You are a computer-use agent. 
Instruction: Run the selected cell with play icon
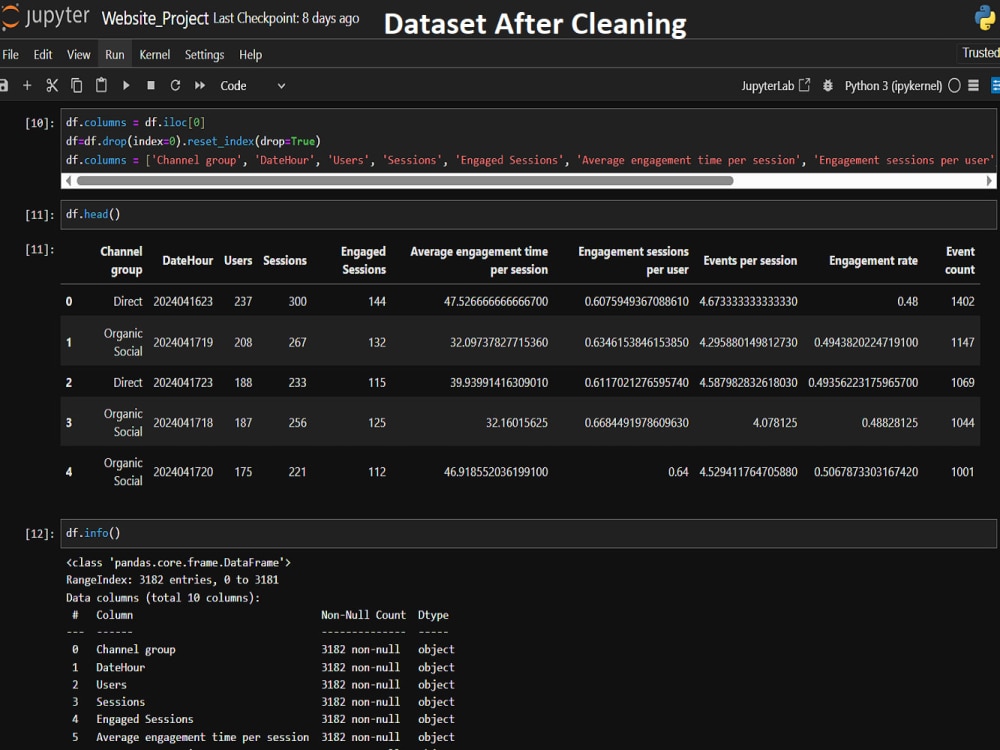click(x=126, y=85)
